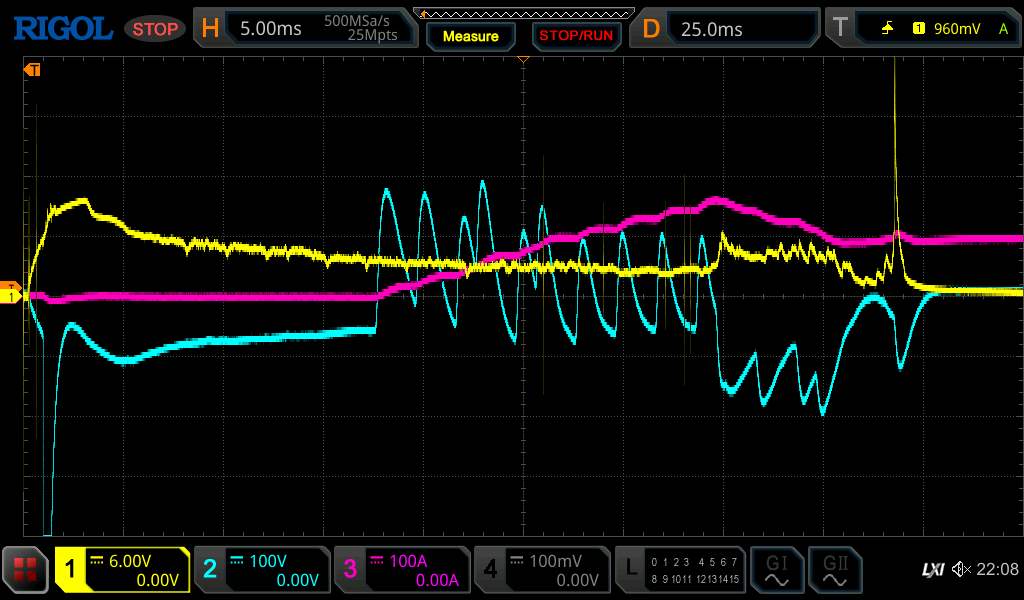Click the channel 1 ground level marker
This screenshot has height=600, width=1024.
(x=11, y=296)
